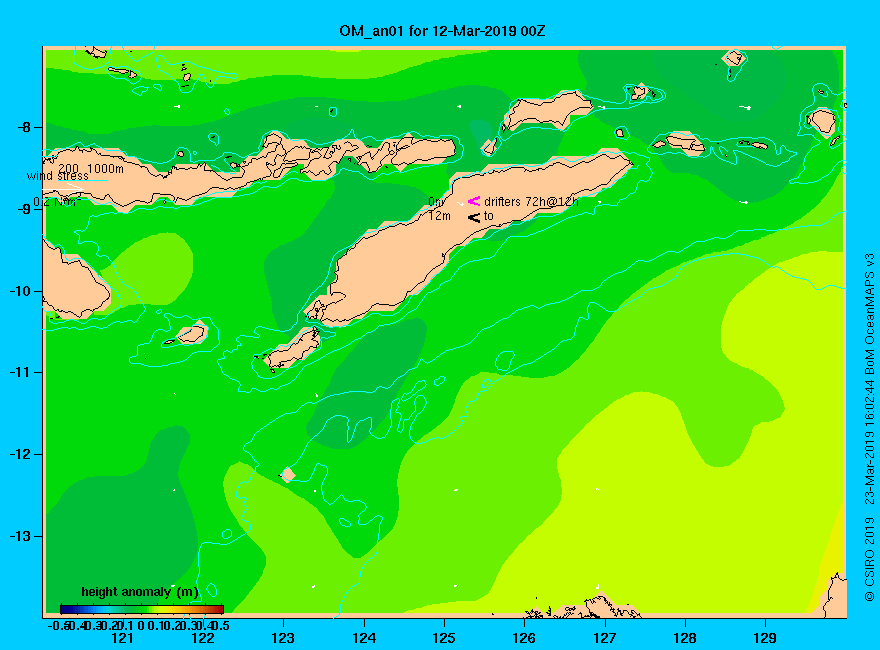Click the longitude label '121'
Screen dimensions: 880x650
pyautogui.click(x=122, y=638)
